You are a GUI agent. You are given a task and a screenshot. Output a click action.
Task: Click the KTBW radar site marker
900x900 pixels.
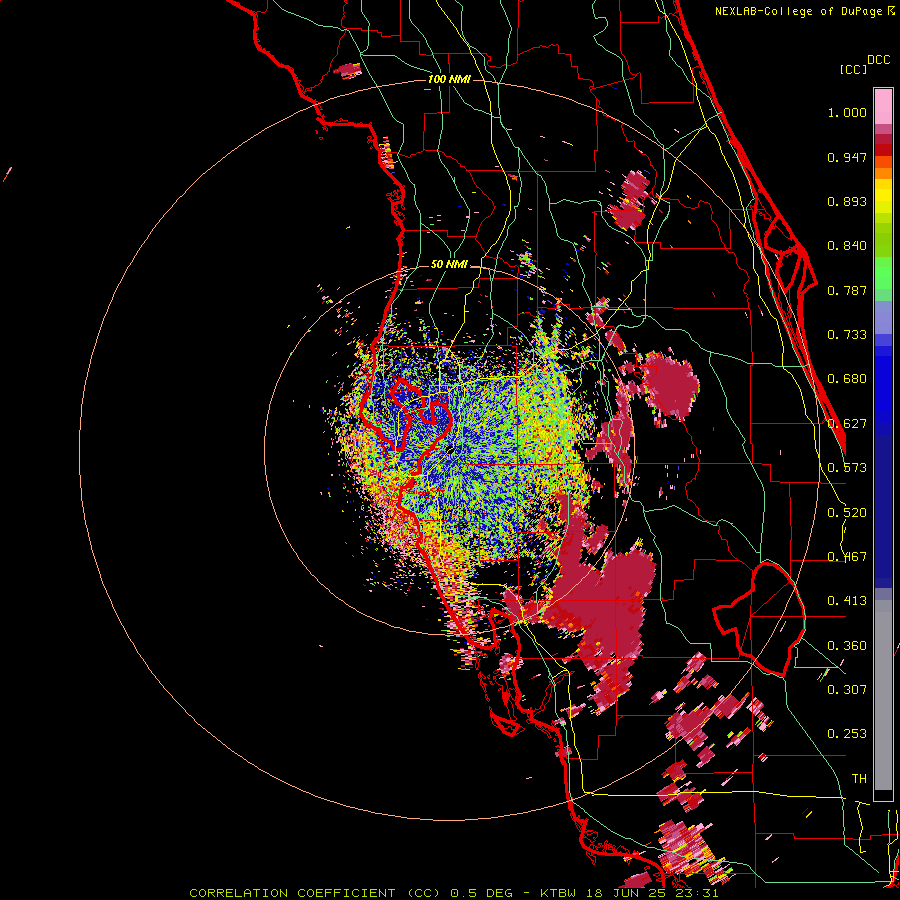(451, 451)
